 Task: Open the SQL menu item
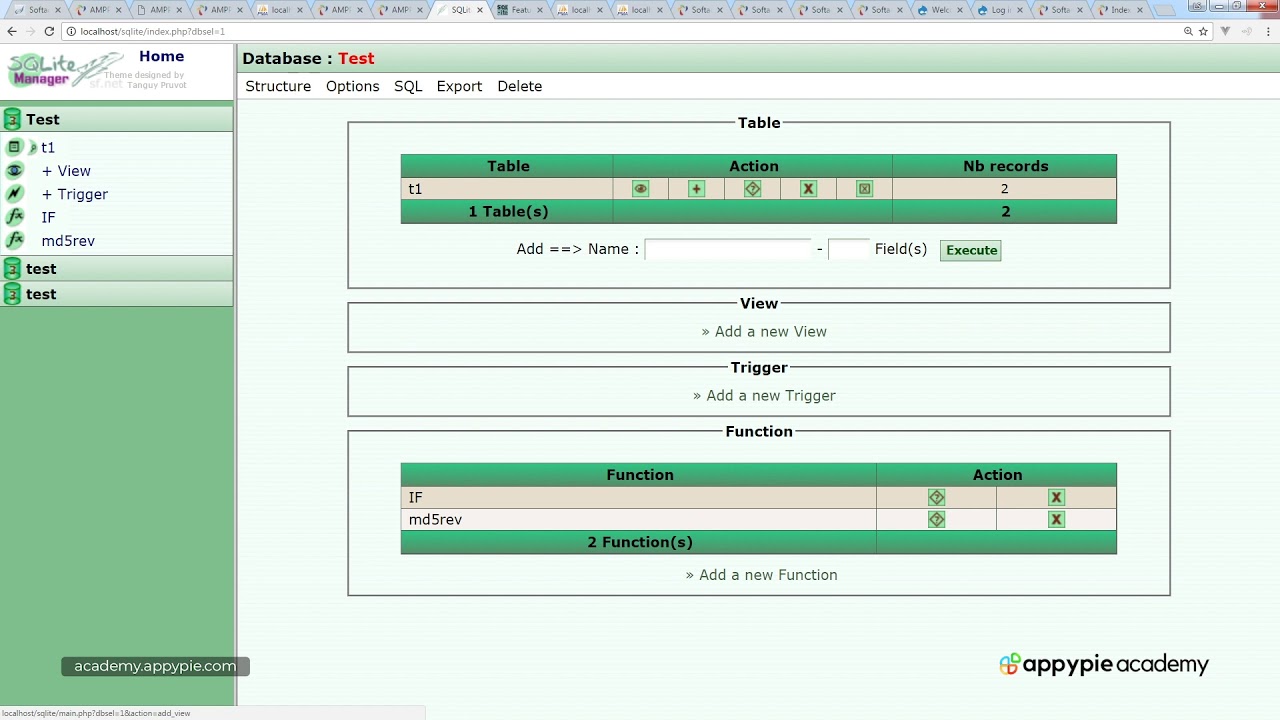click(408, 86)
